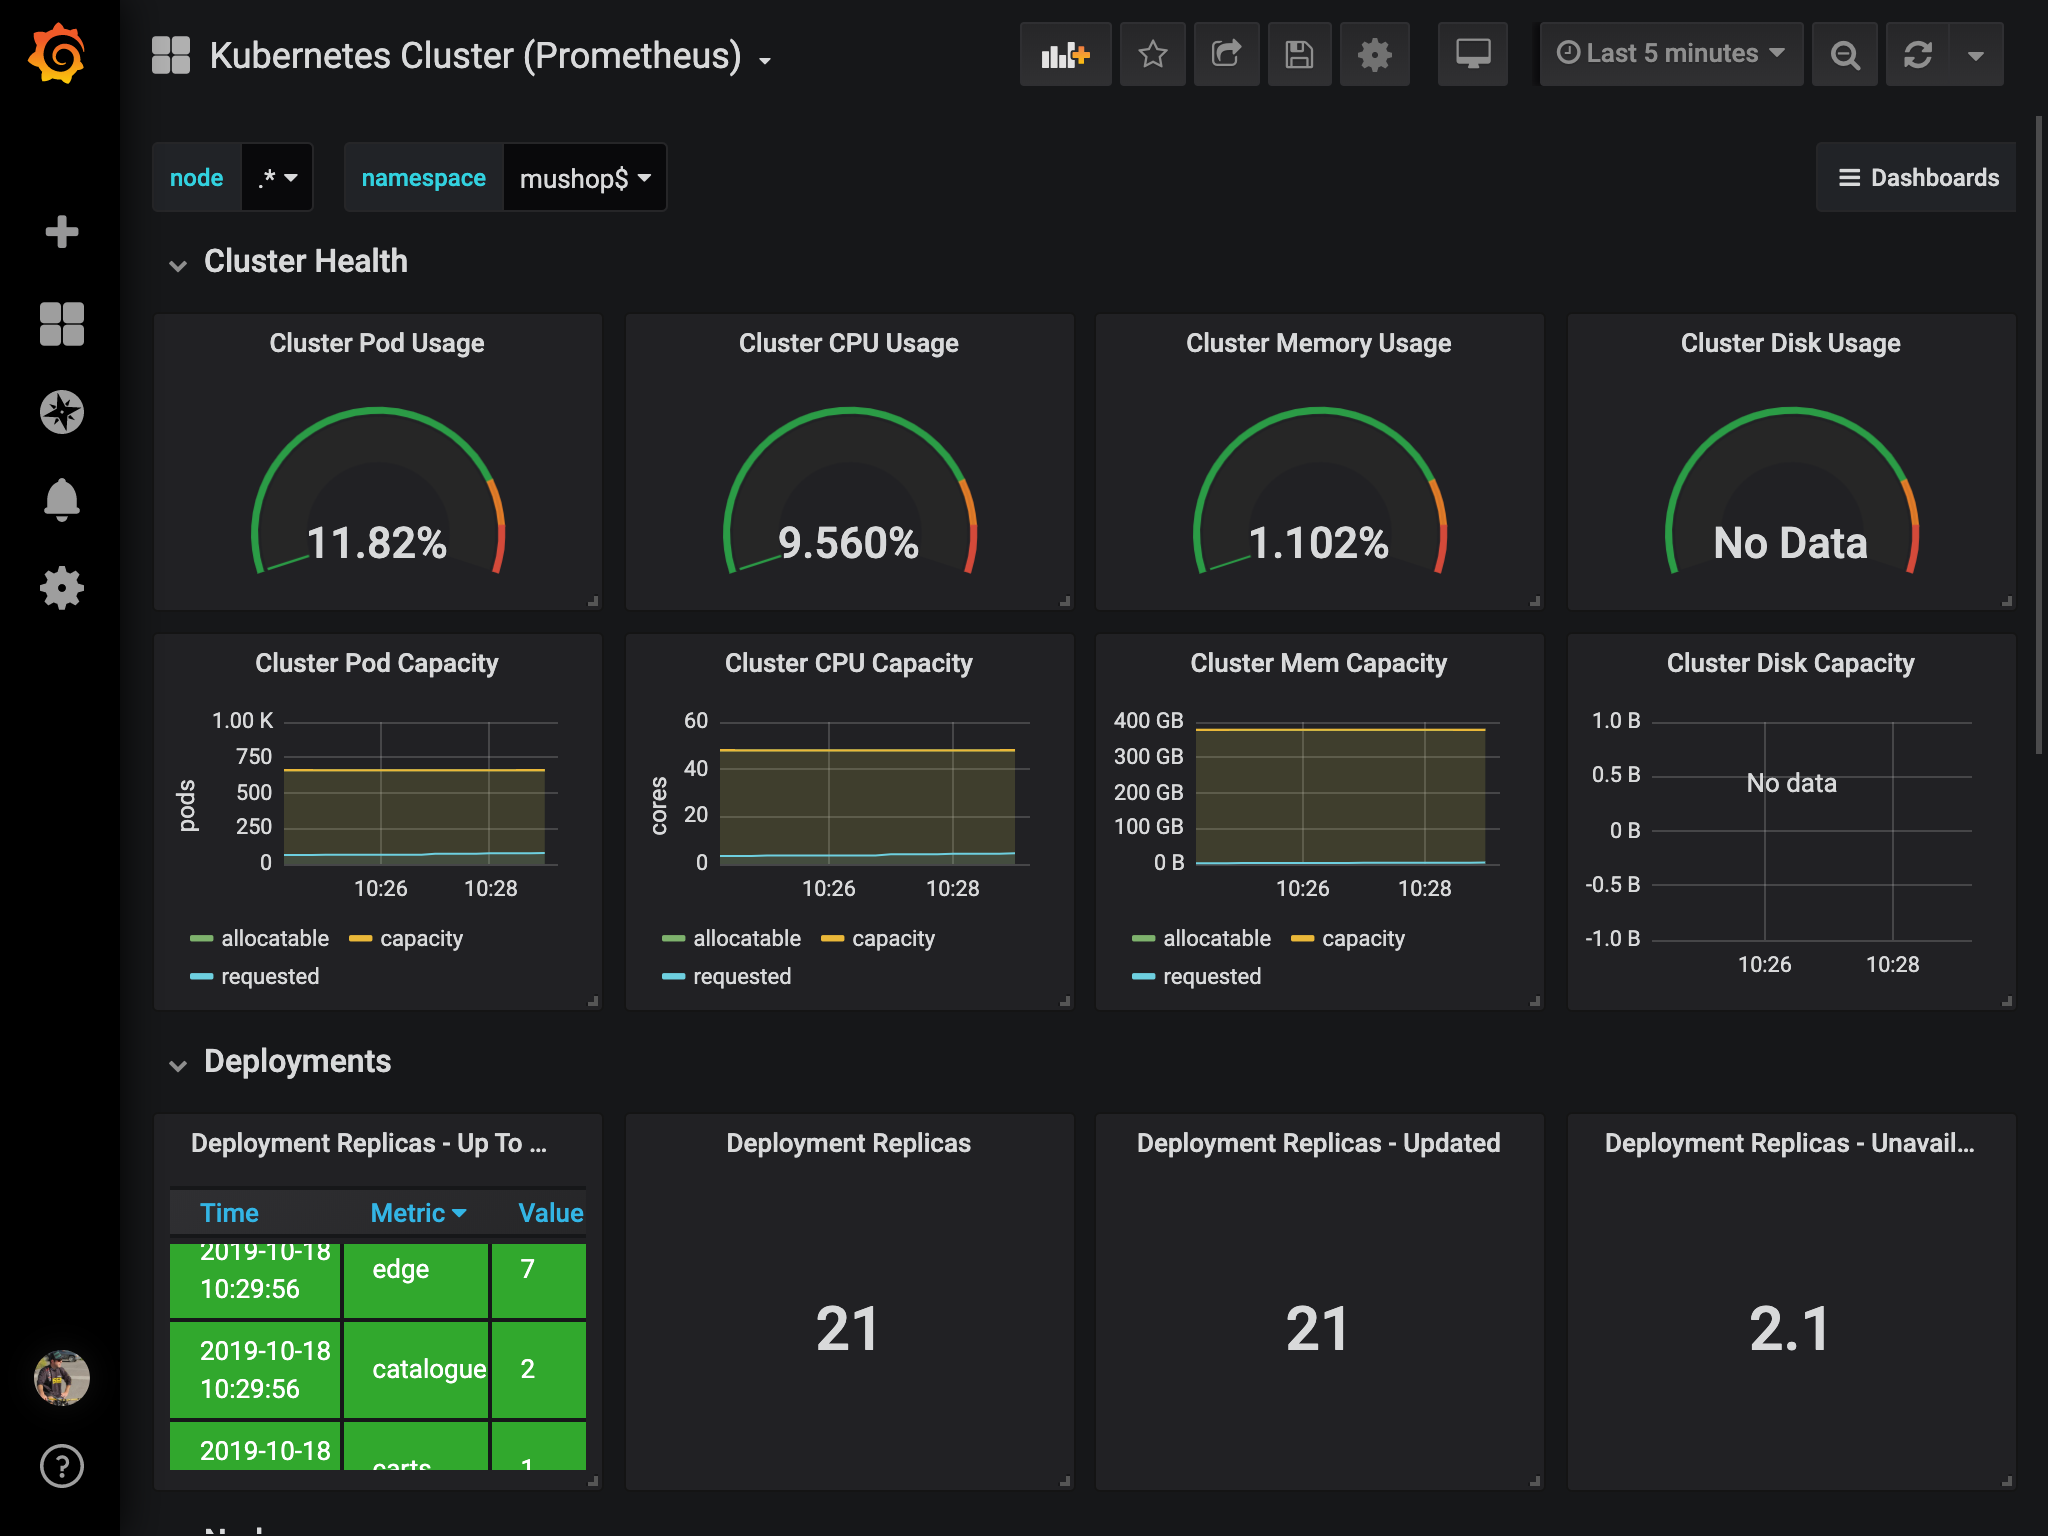Image resolution: width=2048 pixels, height=1536 pixels.
Task: Star this dashboard as favorite
Action: click(1152, 54)
